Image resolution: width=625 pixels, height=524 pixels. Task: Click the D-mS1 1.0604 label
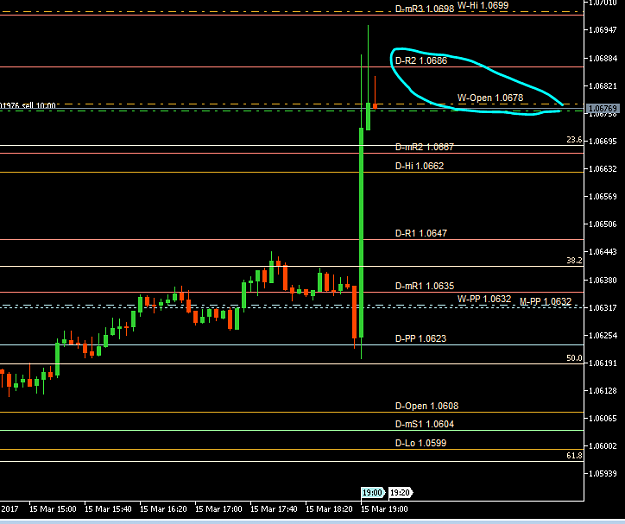pyautogui.click(x=425, y=424)
